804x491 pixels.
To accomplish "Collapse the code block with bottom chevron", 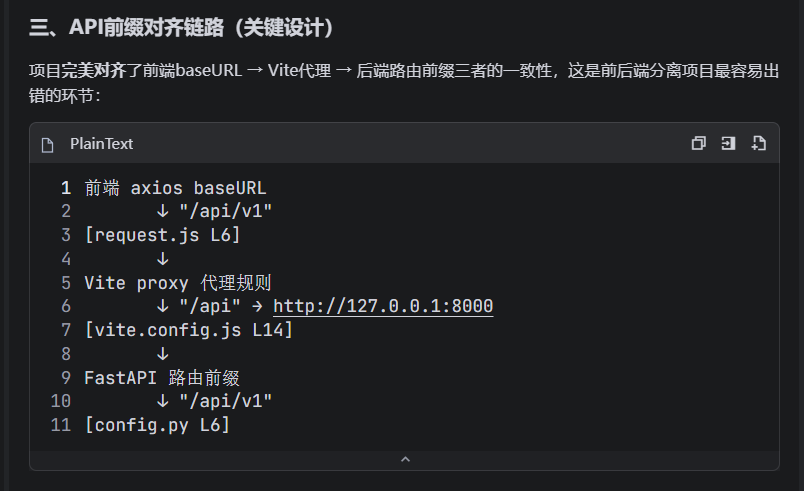I will [x=405, y=459].
